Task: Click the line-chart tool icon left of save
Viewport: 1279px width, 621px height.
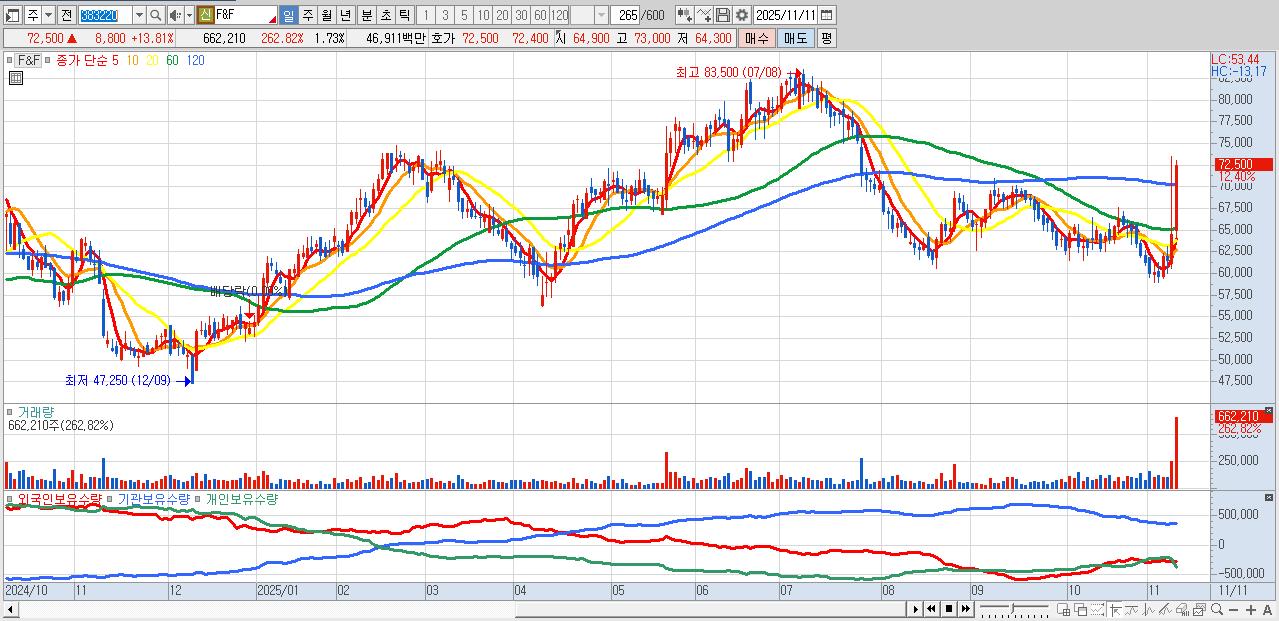Action: click(704, 15)
